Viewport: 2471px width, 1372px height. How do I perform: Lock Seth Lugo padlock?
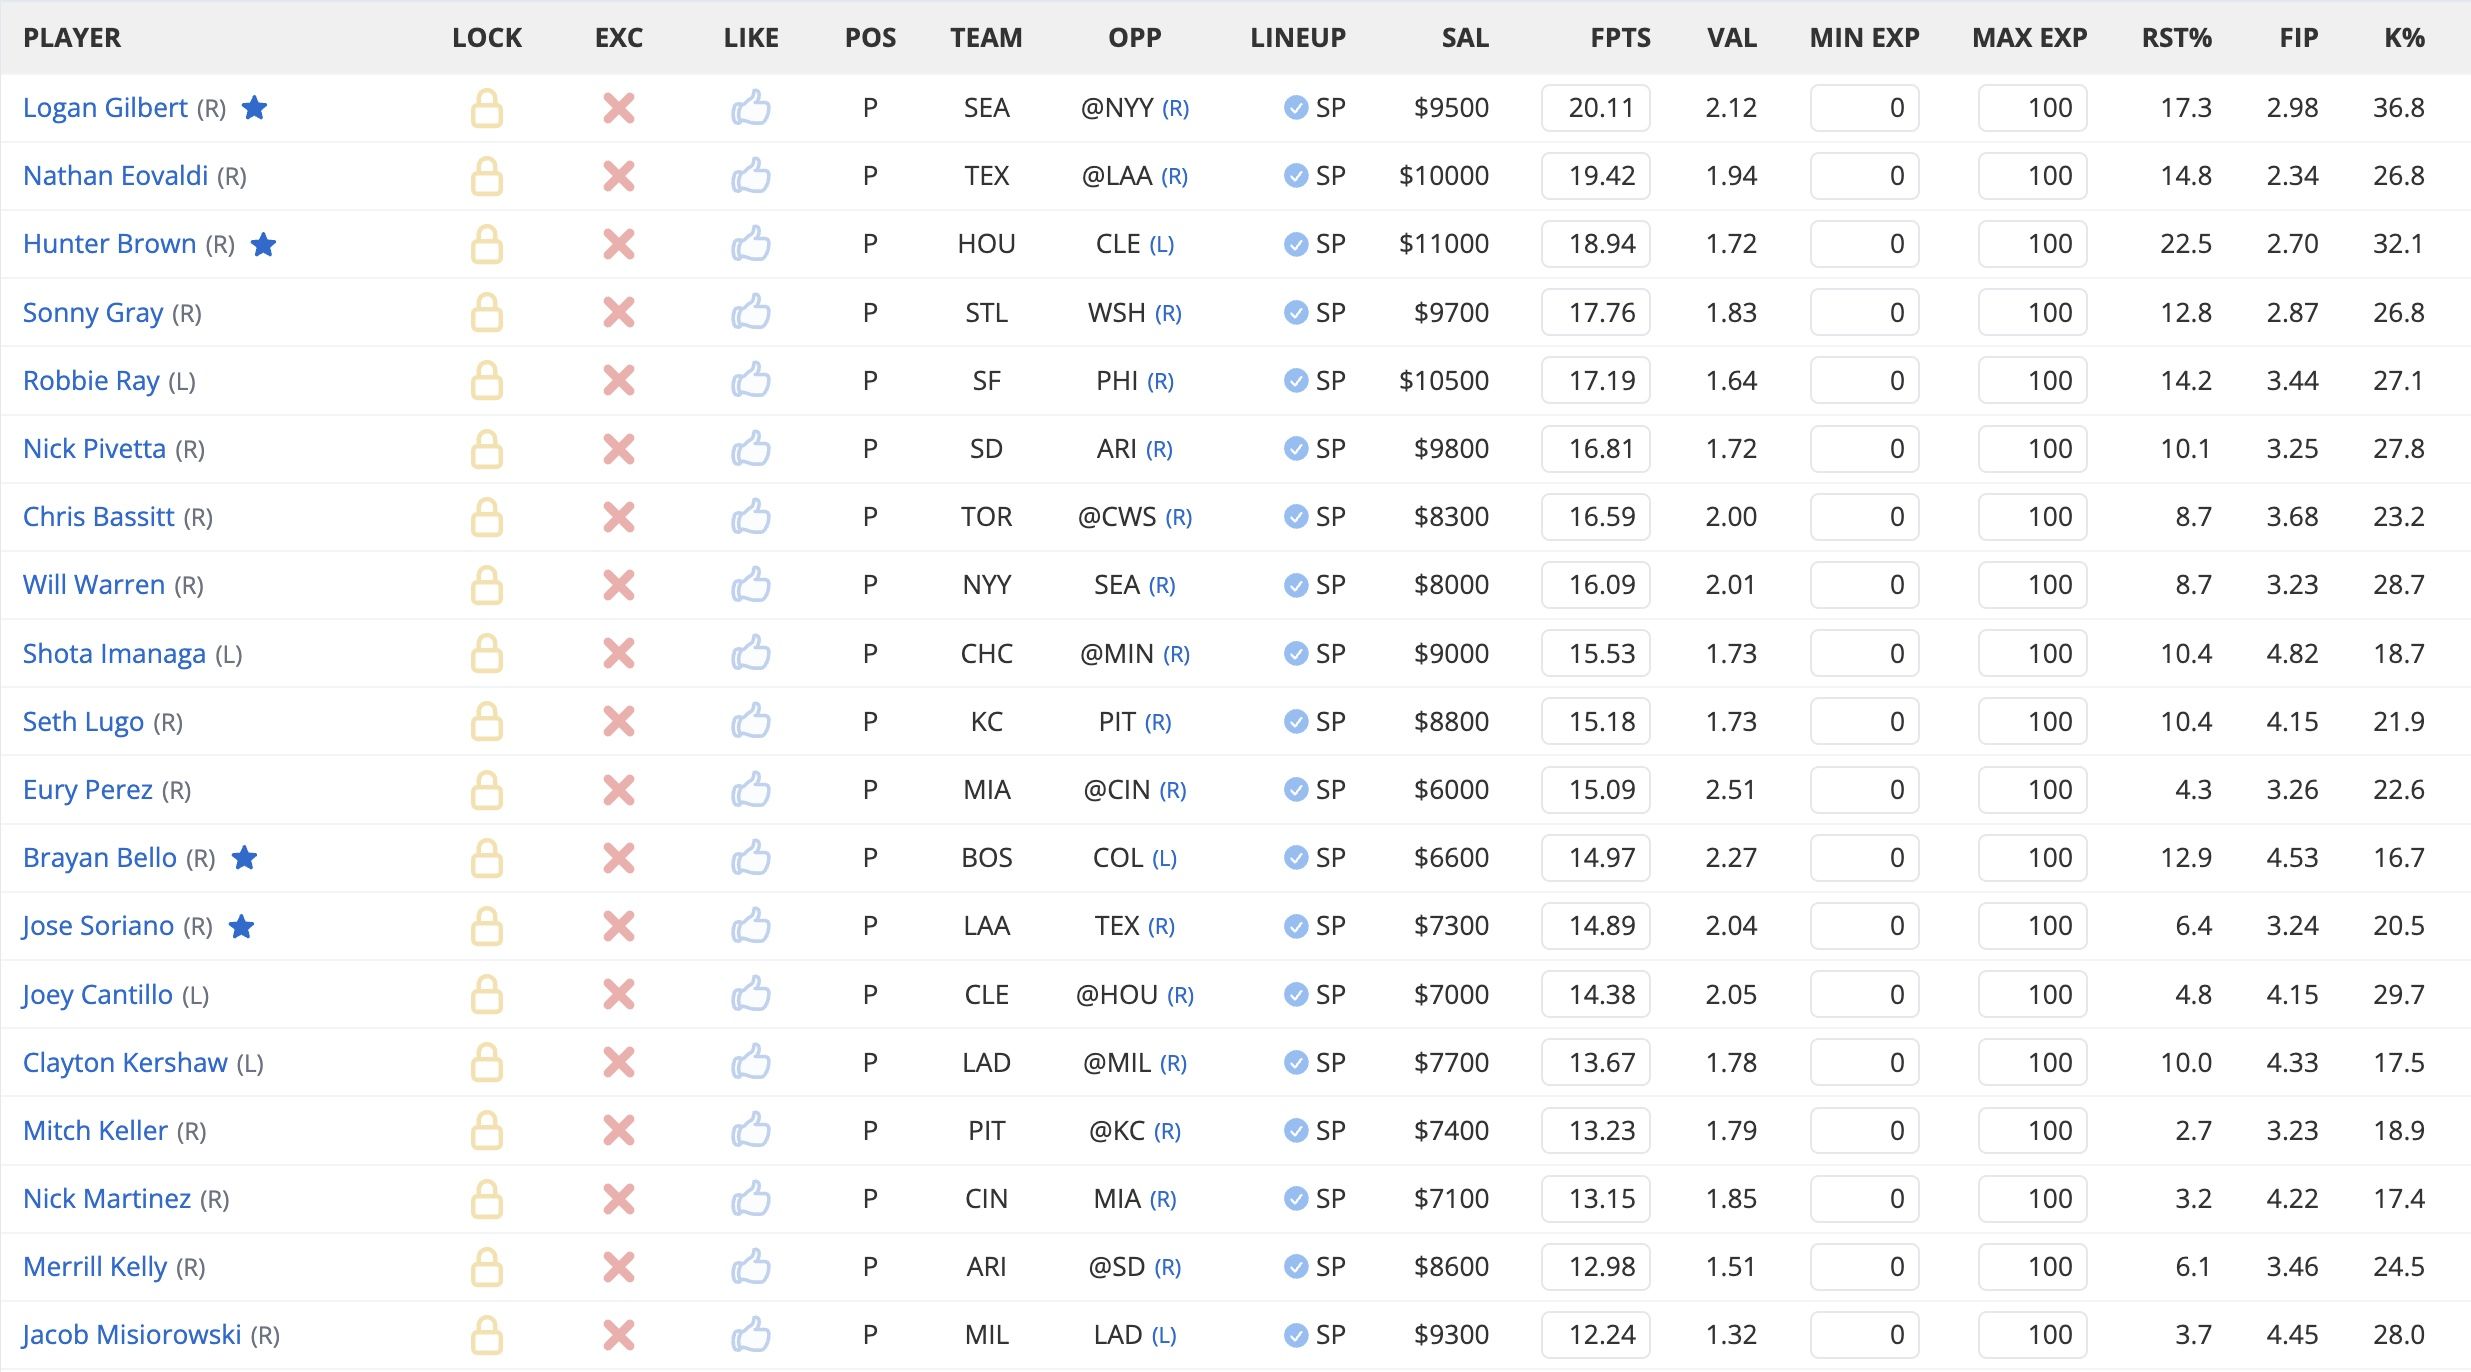[x=487, y=722]
